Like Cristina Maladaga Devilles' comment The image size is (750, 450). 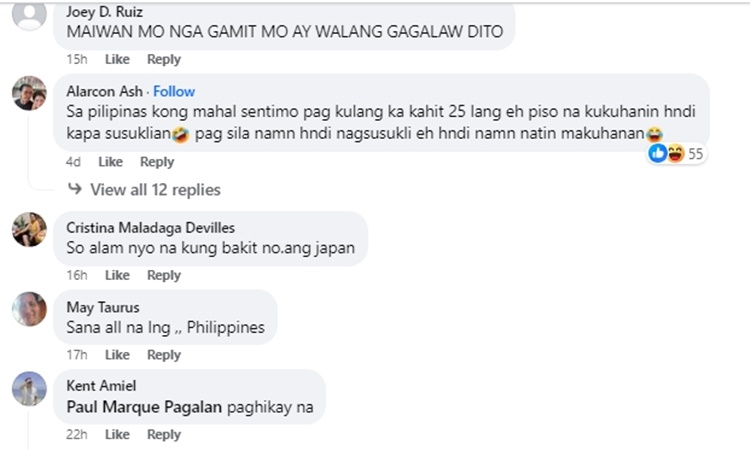[117, 275]
